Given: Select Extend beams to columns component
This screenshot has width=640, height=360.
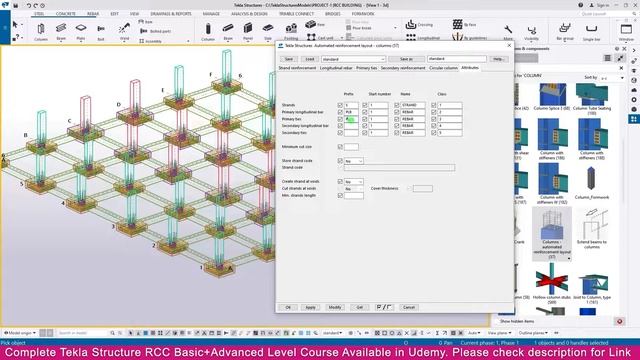Looking at the screenshot, I should point(592,229).
